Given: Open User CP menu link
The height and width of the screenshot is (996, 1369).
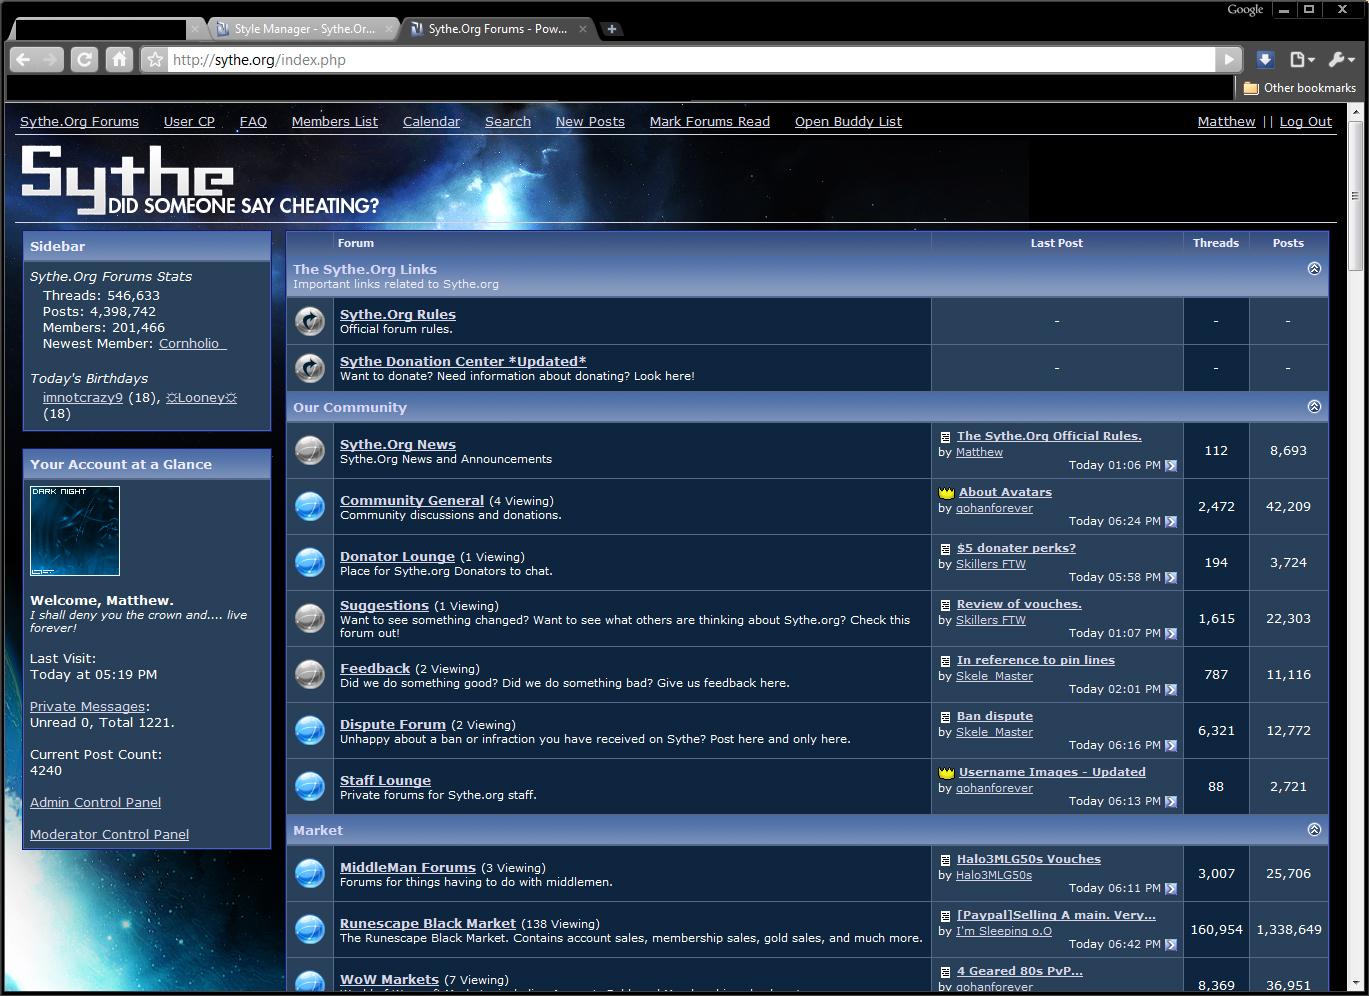Looking at the screenshot, I should pyautogui.click(x=189, y=122).
